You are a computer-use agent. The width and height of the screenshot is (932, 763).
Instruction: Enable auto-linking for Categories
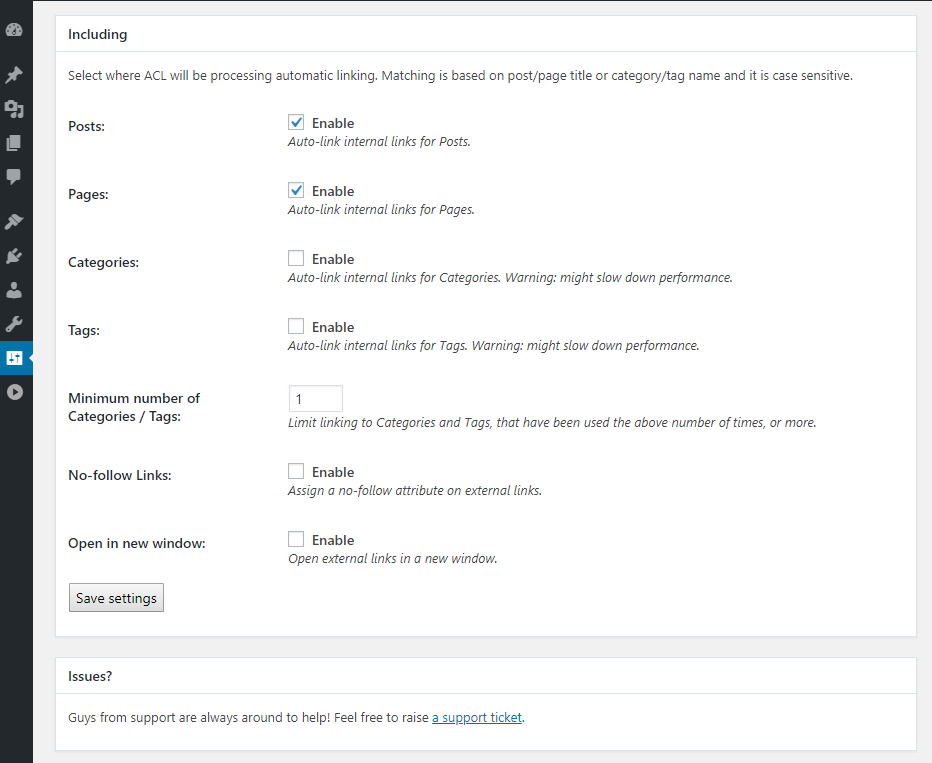click(296, 259)
